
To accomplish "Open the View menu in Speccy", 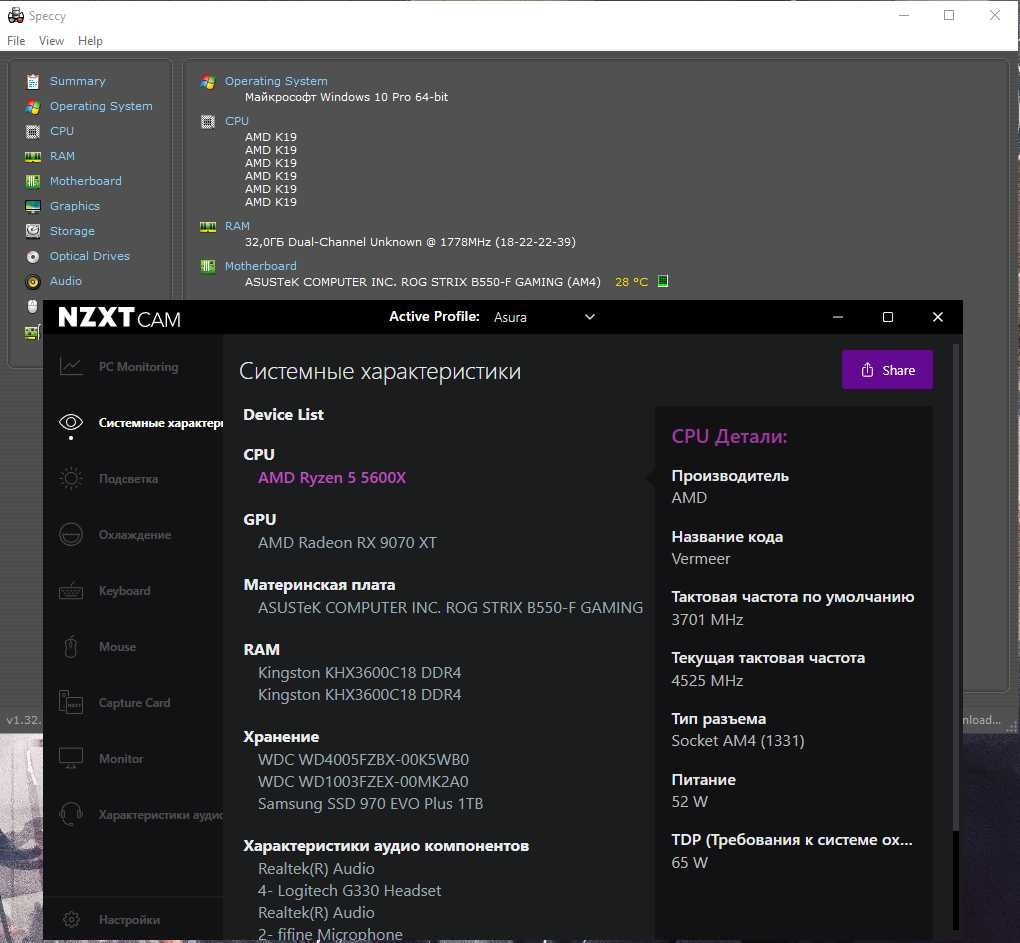I will [51, 41].
